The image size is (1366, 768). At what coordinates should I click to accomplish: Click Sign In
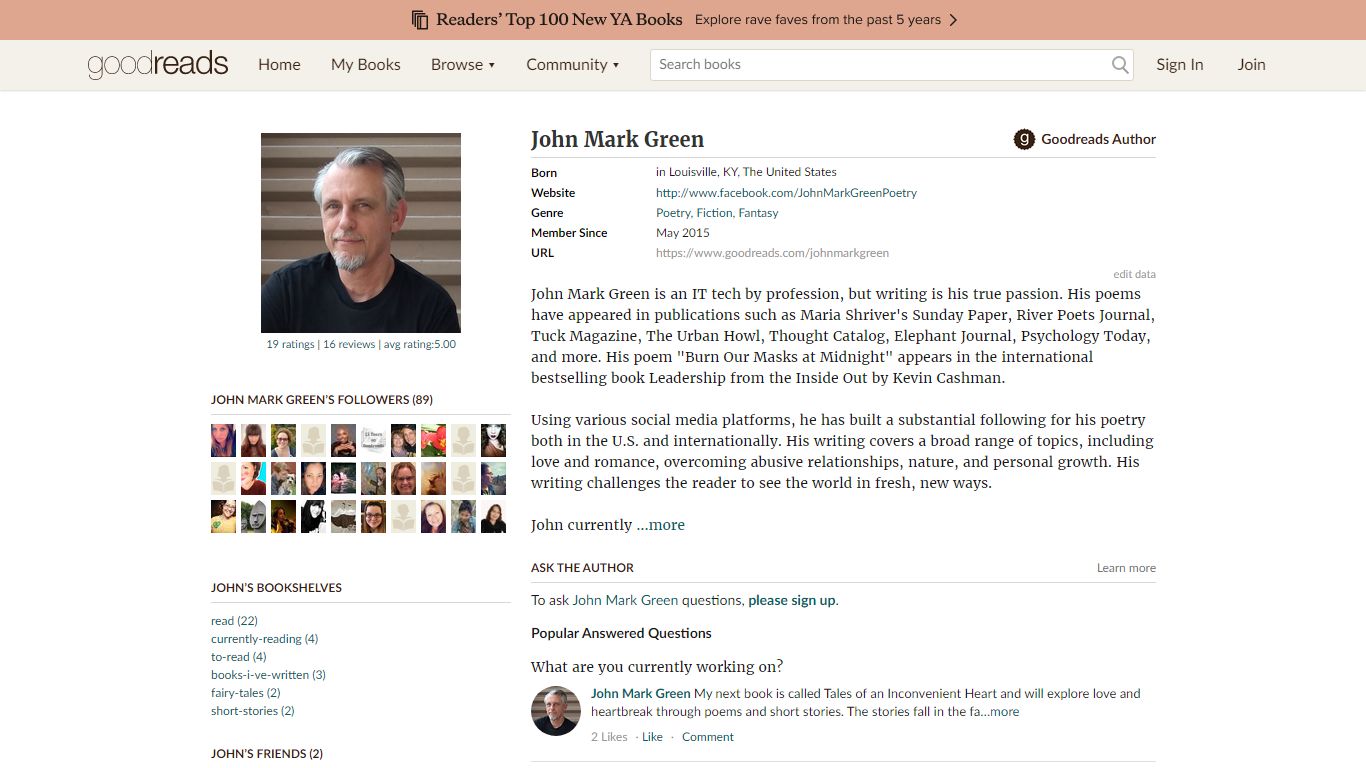click(x=1180, y=65)
